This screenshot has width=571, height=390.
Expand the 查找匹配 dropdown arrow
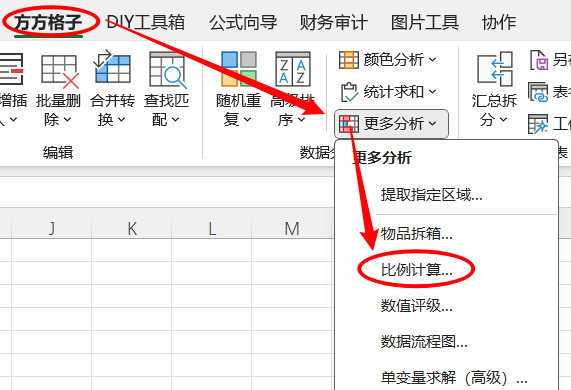point(175,119)
